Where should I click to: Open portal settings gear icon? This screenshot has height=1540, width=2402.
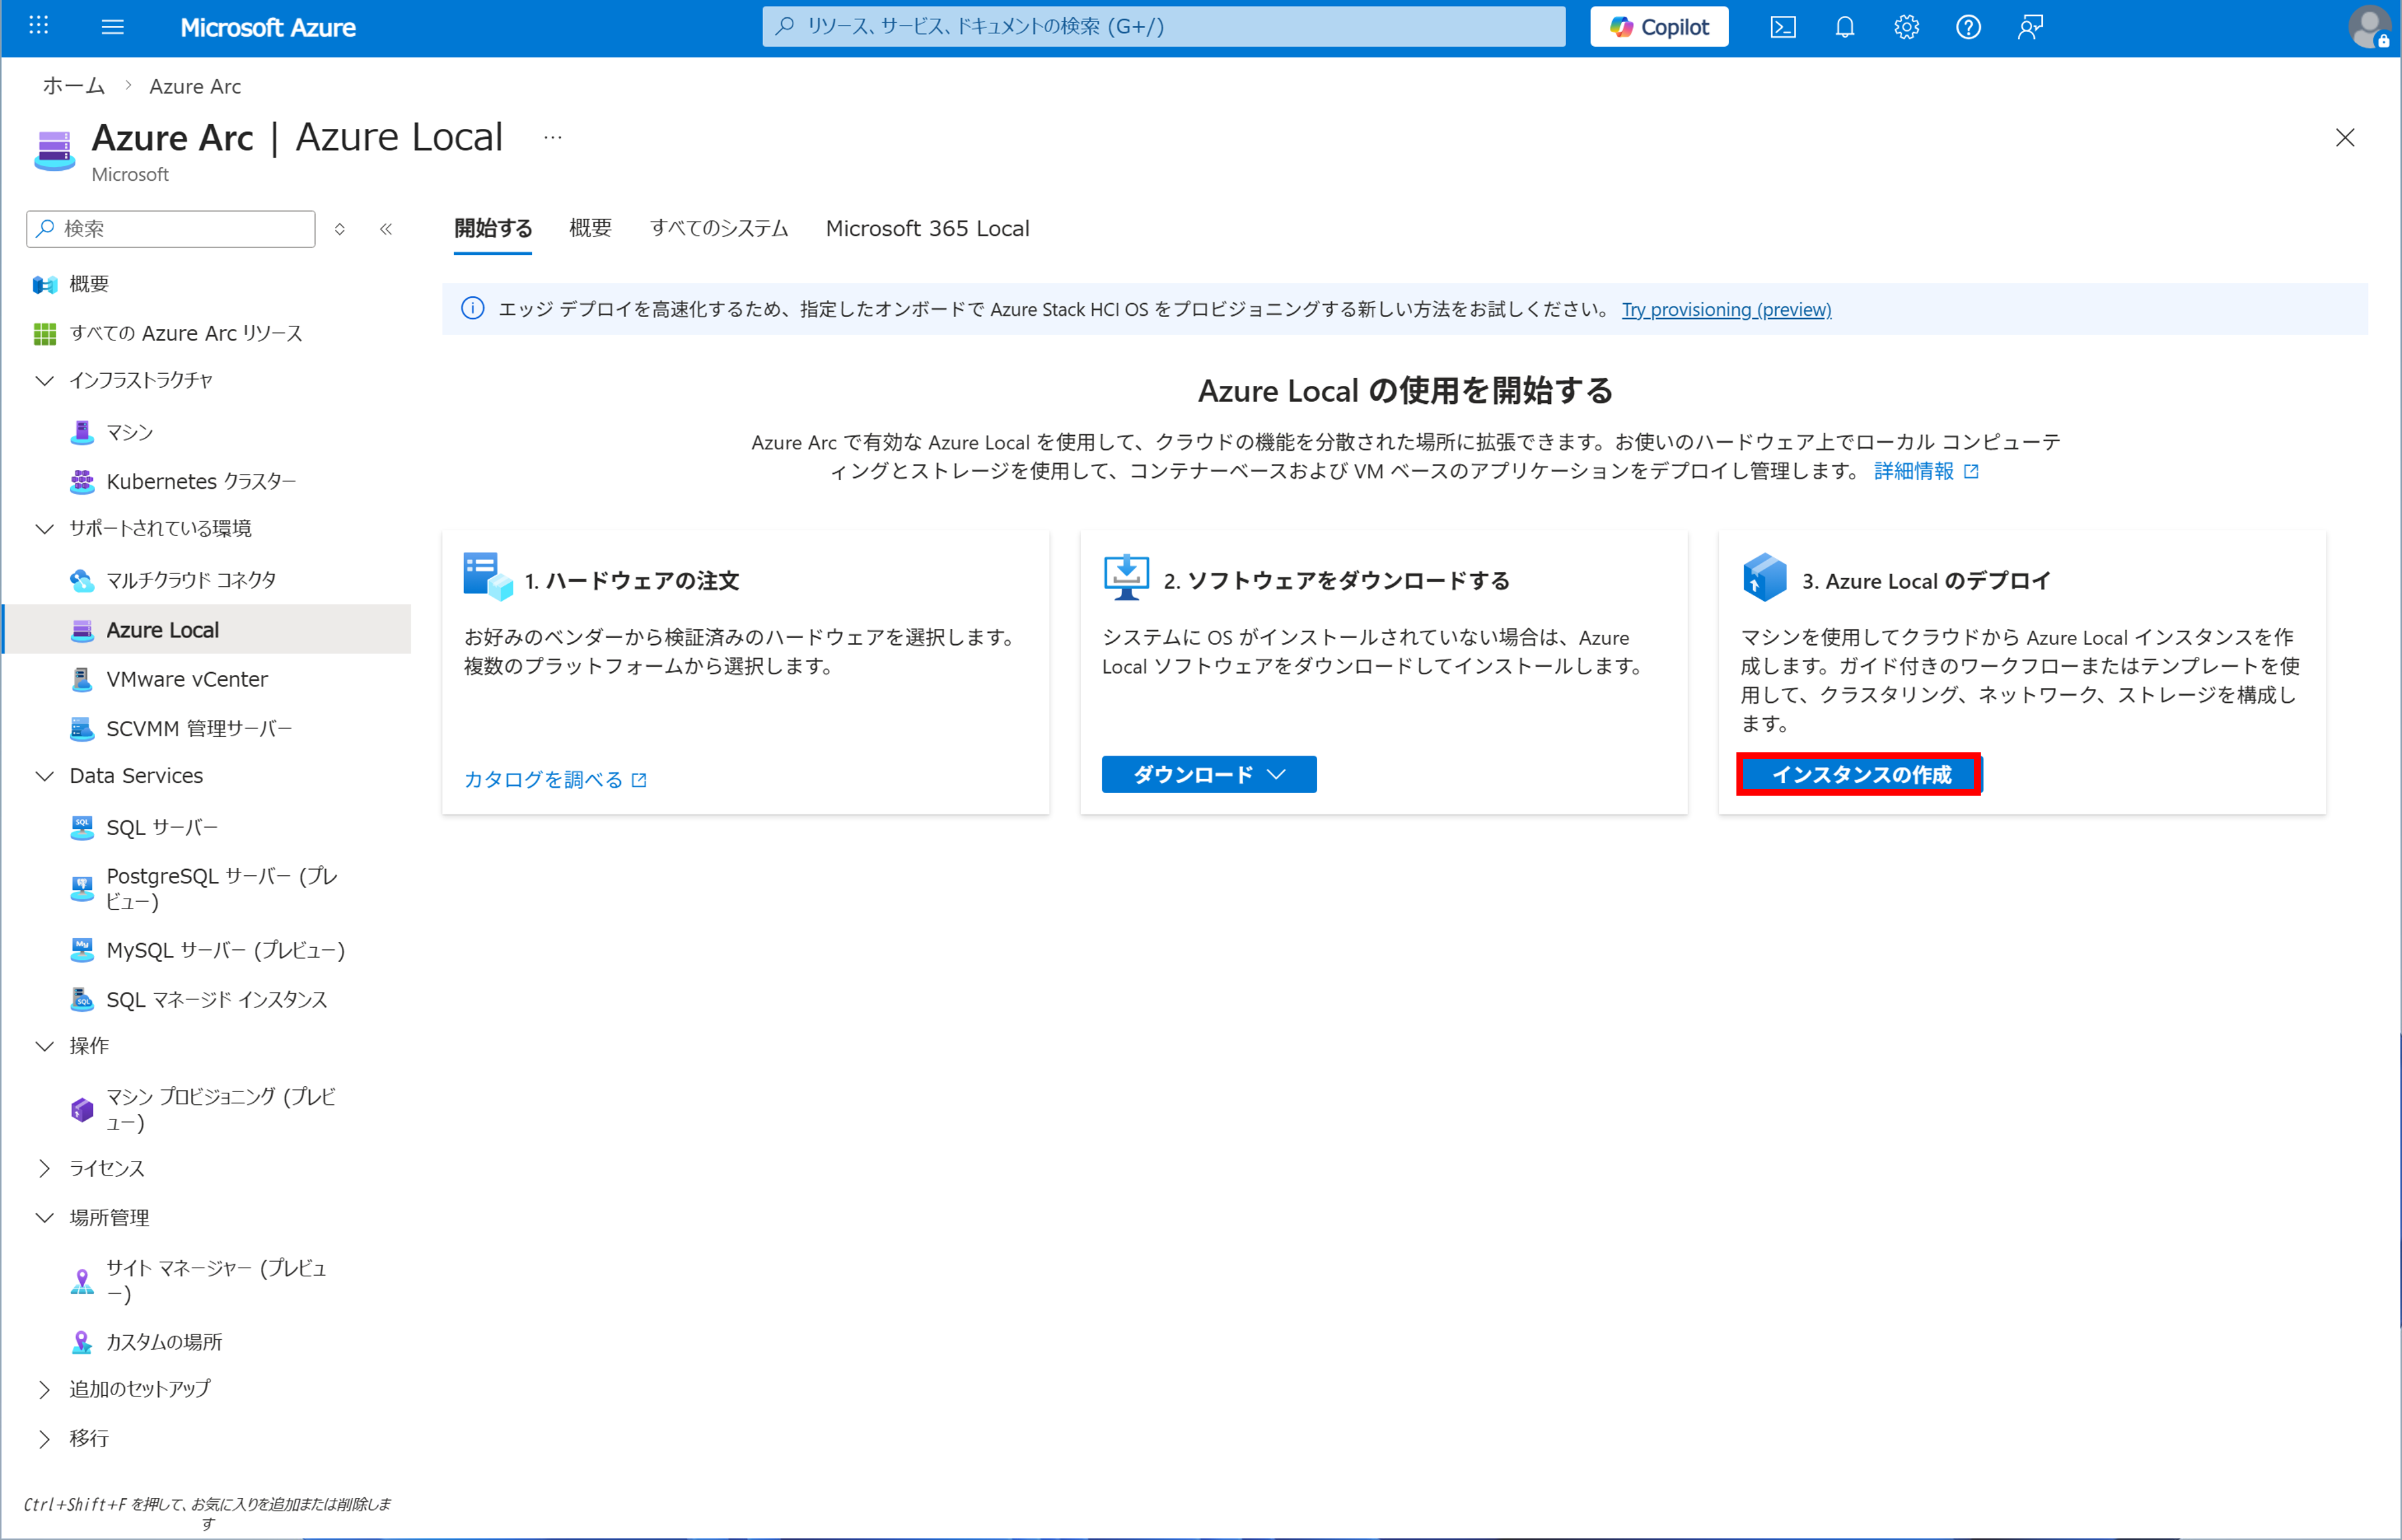1906,27
